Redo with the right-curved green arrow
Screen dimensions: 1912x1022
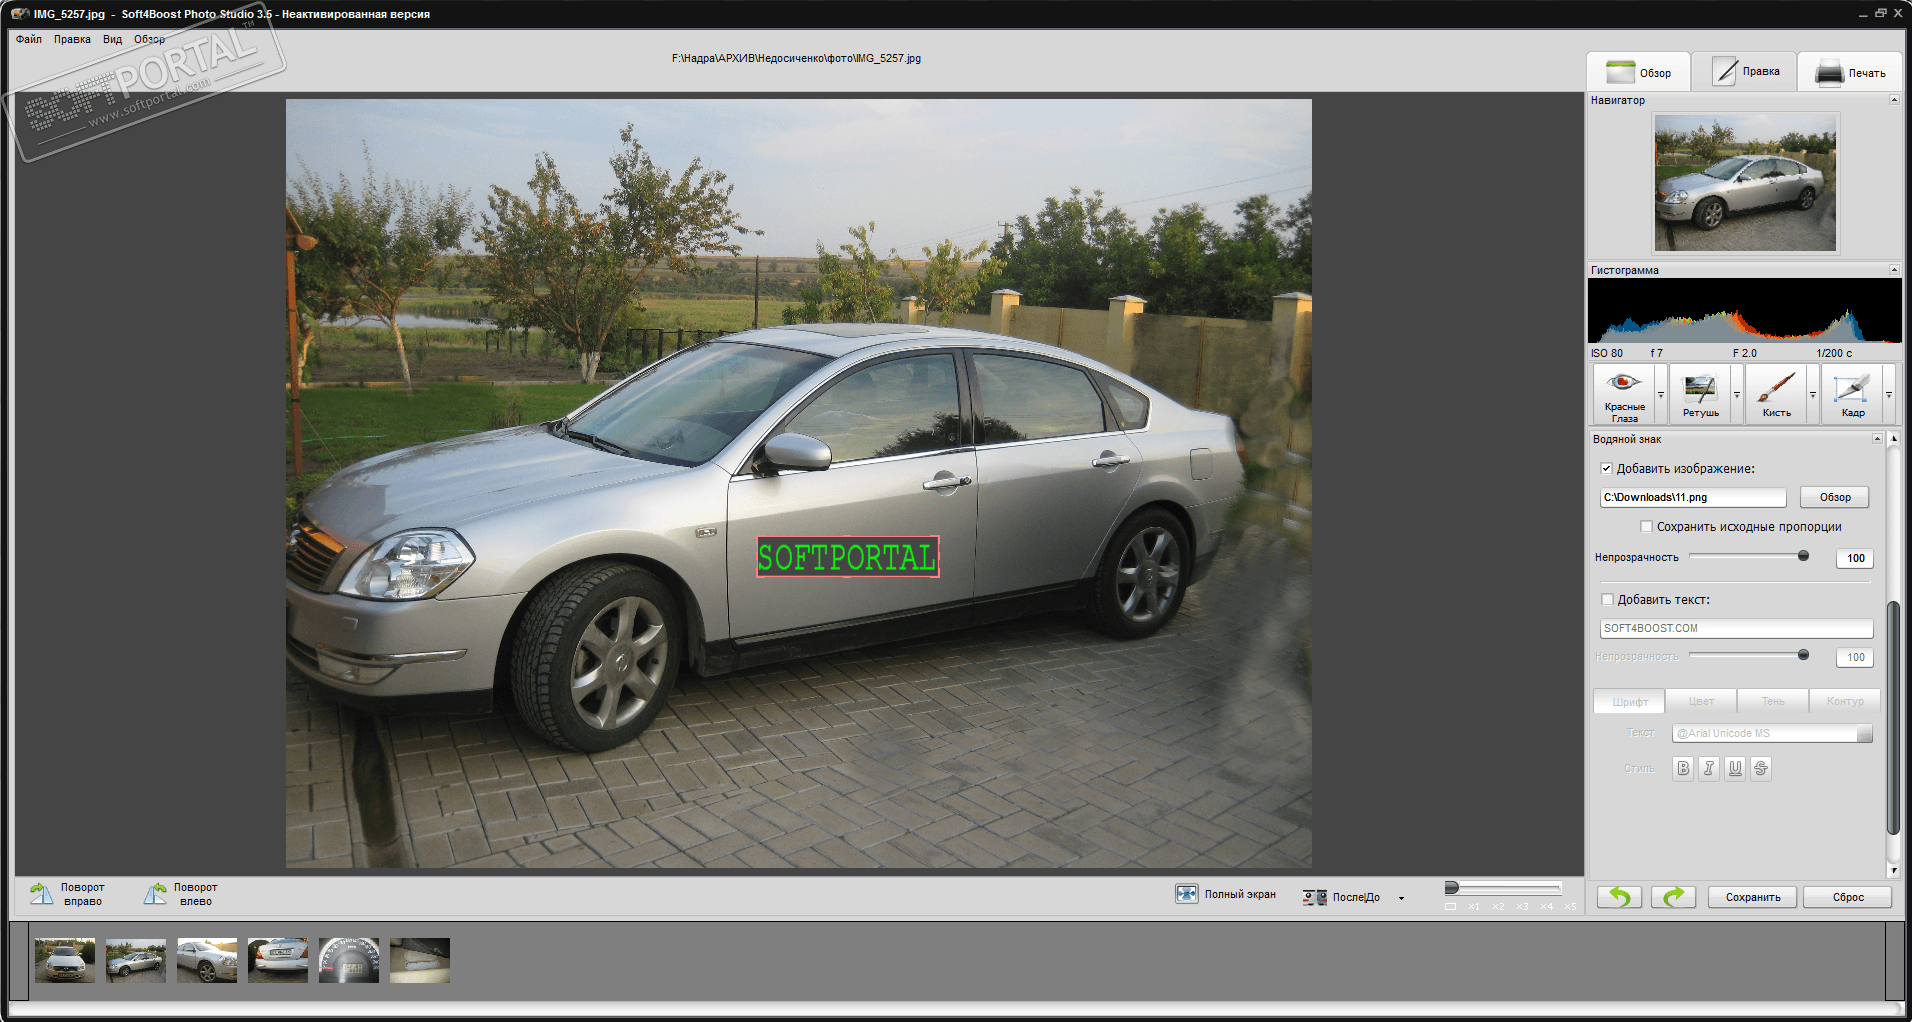[1673, 897]
